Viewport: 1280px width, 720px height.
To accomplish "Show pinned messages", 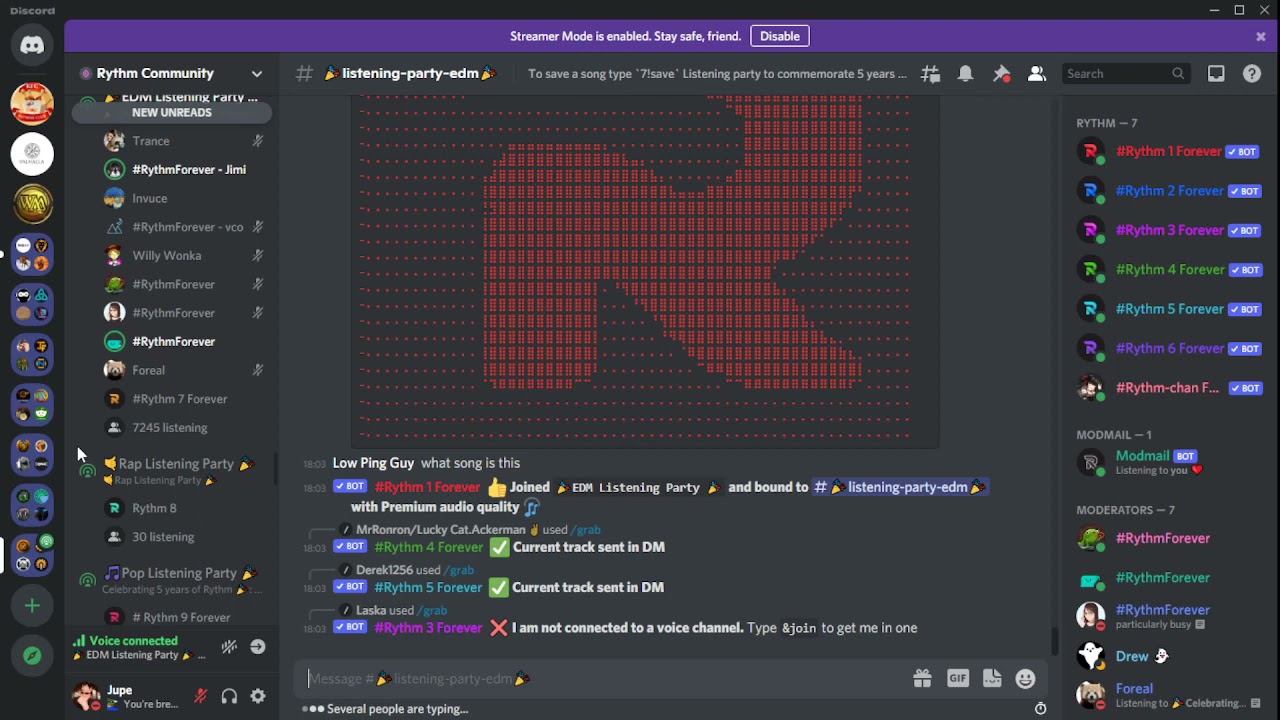I will tap(1001, 73).
